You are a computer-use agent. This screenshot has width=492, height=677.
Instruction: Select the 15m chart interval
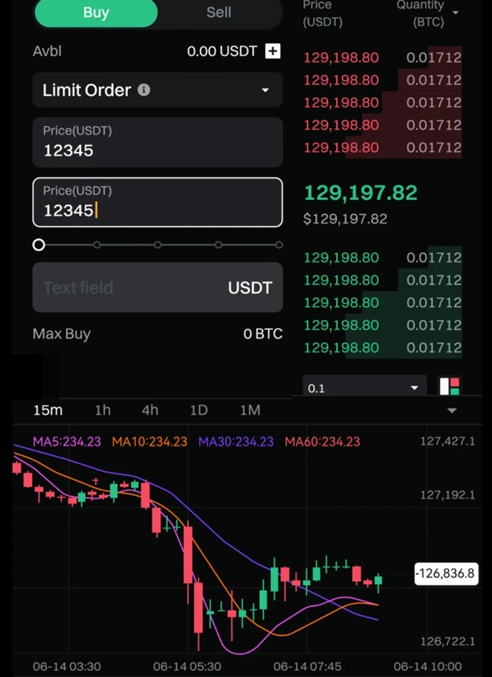click(48, 410)
